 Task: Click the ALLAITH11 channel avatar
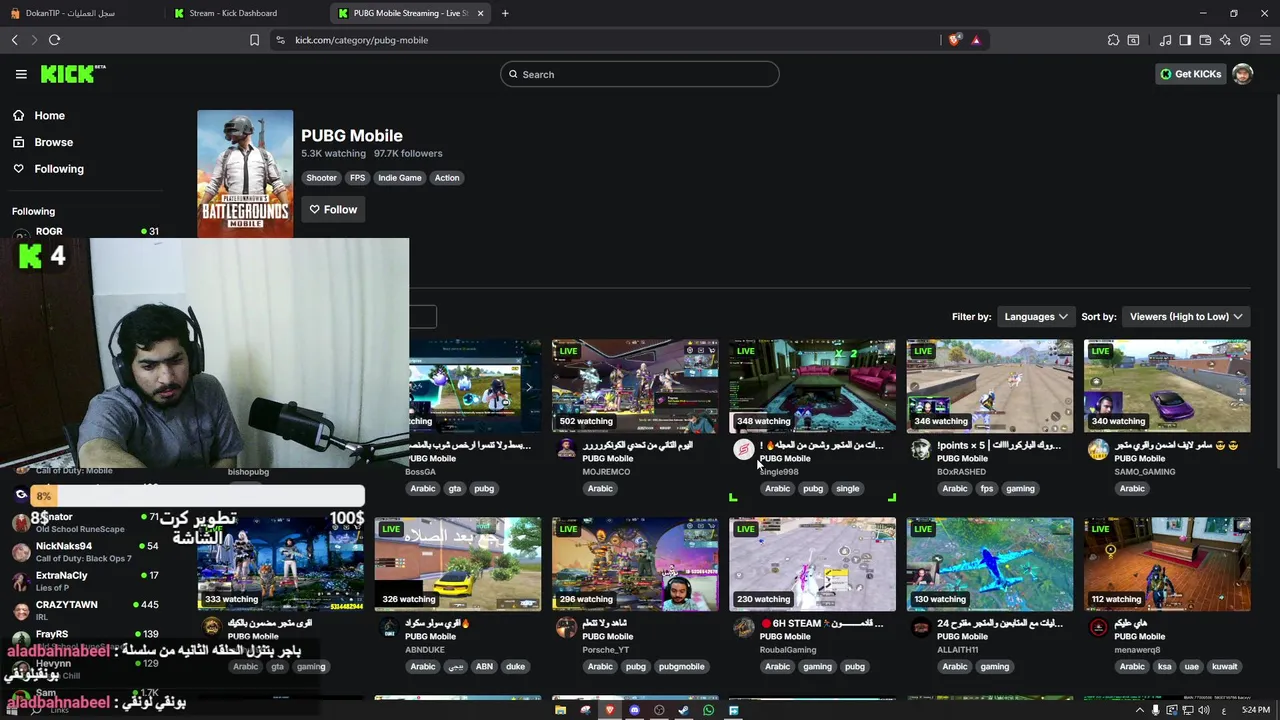[x=921, y=627]
